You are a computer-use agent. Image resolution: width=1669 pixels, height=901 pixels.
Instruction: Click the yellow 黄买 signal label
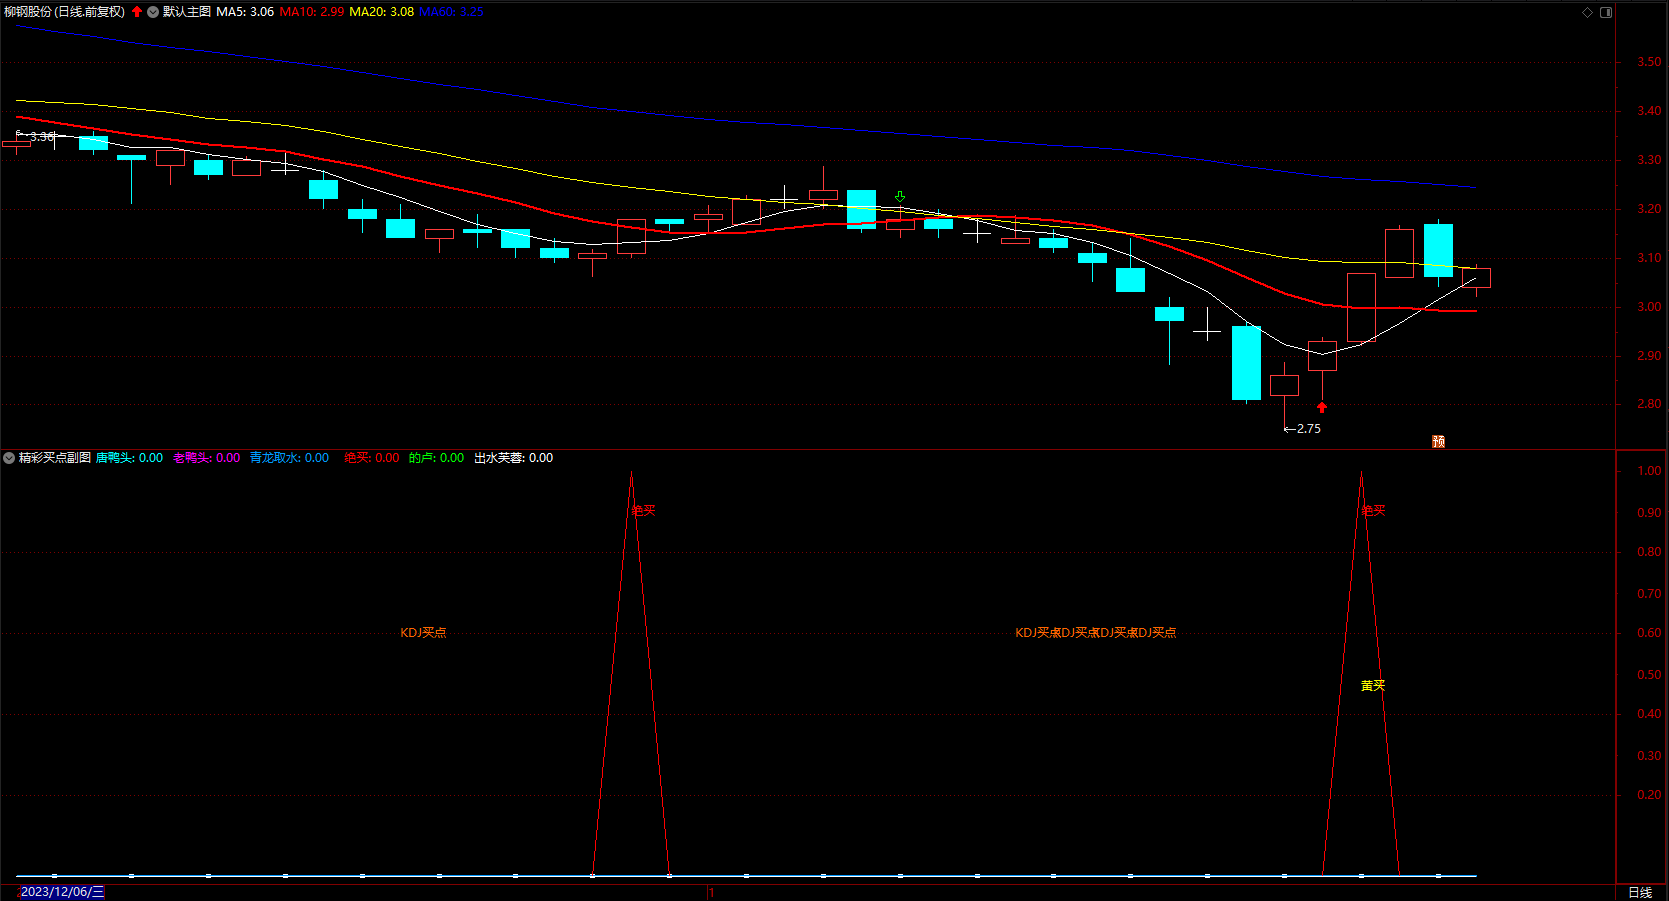1373,686
